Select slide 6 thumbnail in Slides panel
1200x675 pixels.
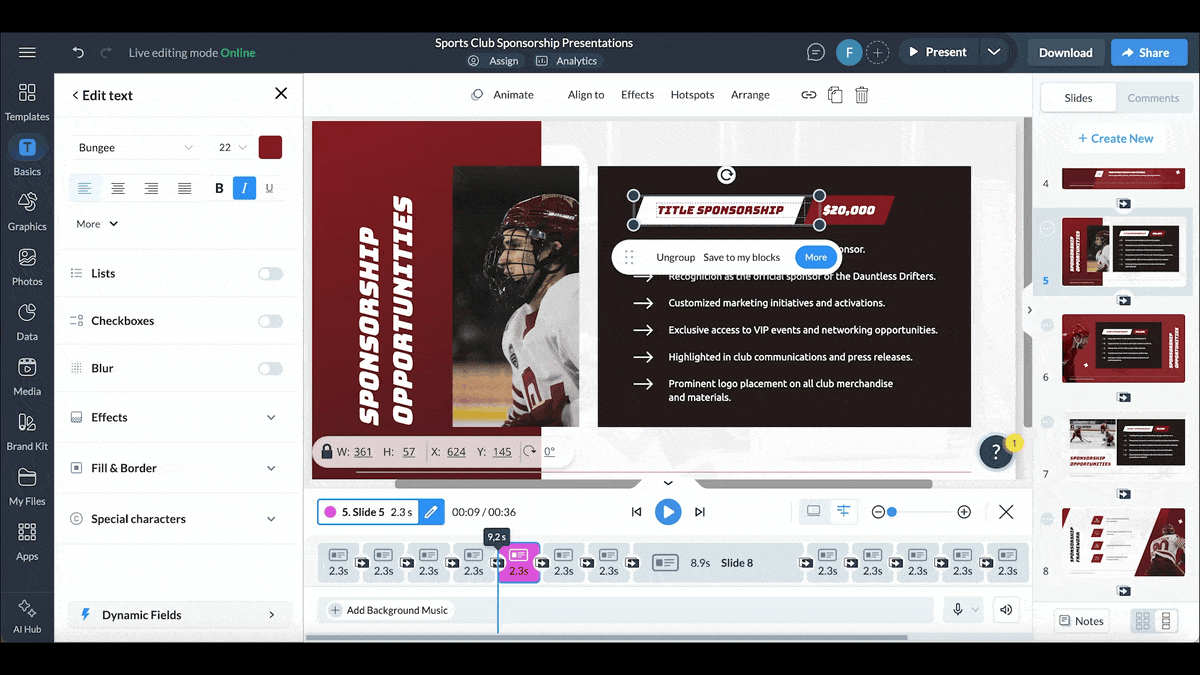point(1115,347)
